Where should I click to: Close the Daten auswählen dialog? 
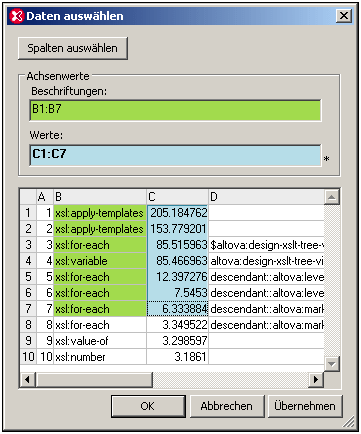344,16
